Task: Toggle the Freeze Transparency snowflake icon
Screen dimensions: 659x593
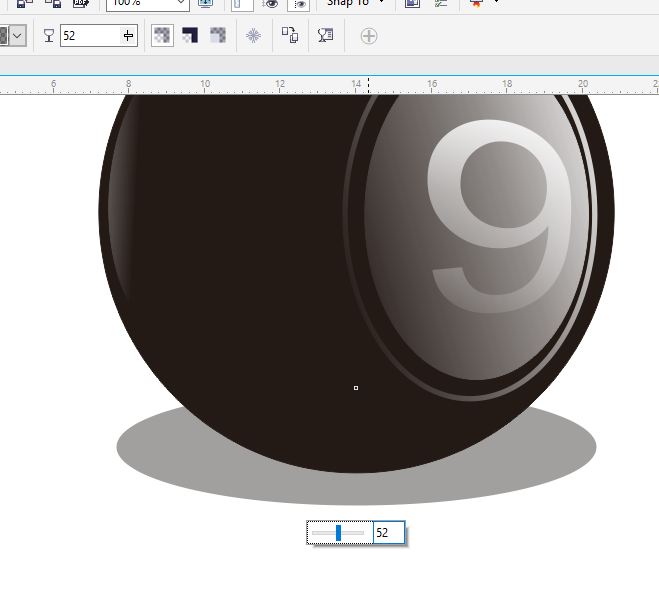Action: (x=253, y=36)
